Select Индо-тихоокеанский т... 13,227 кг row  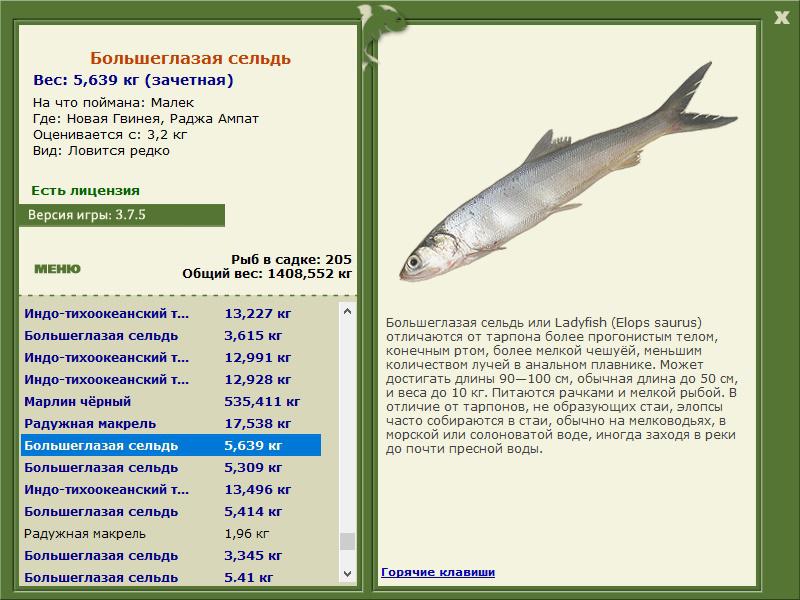coord(171,313)
